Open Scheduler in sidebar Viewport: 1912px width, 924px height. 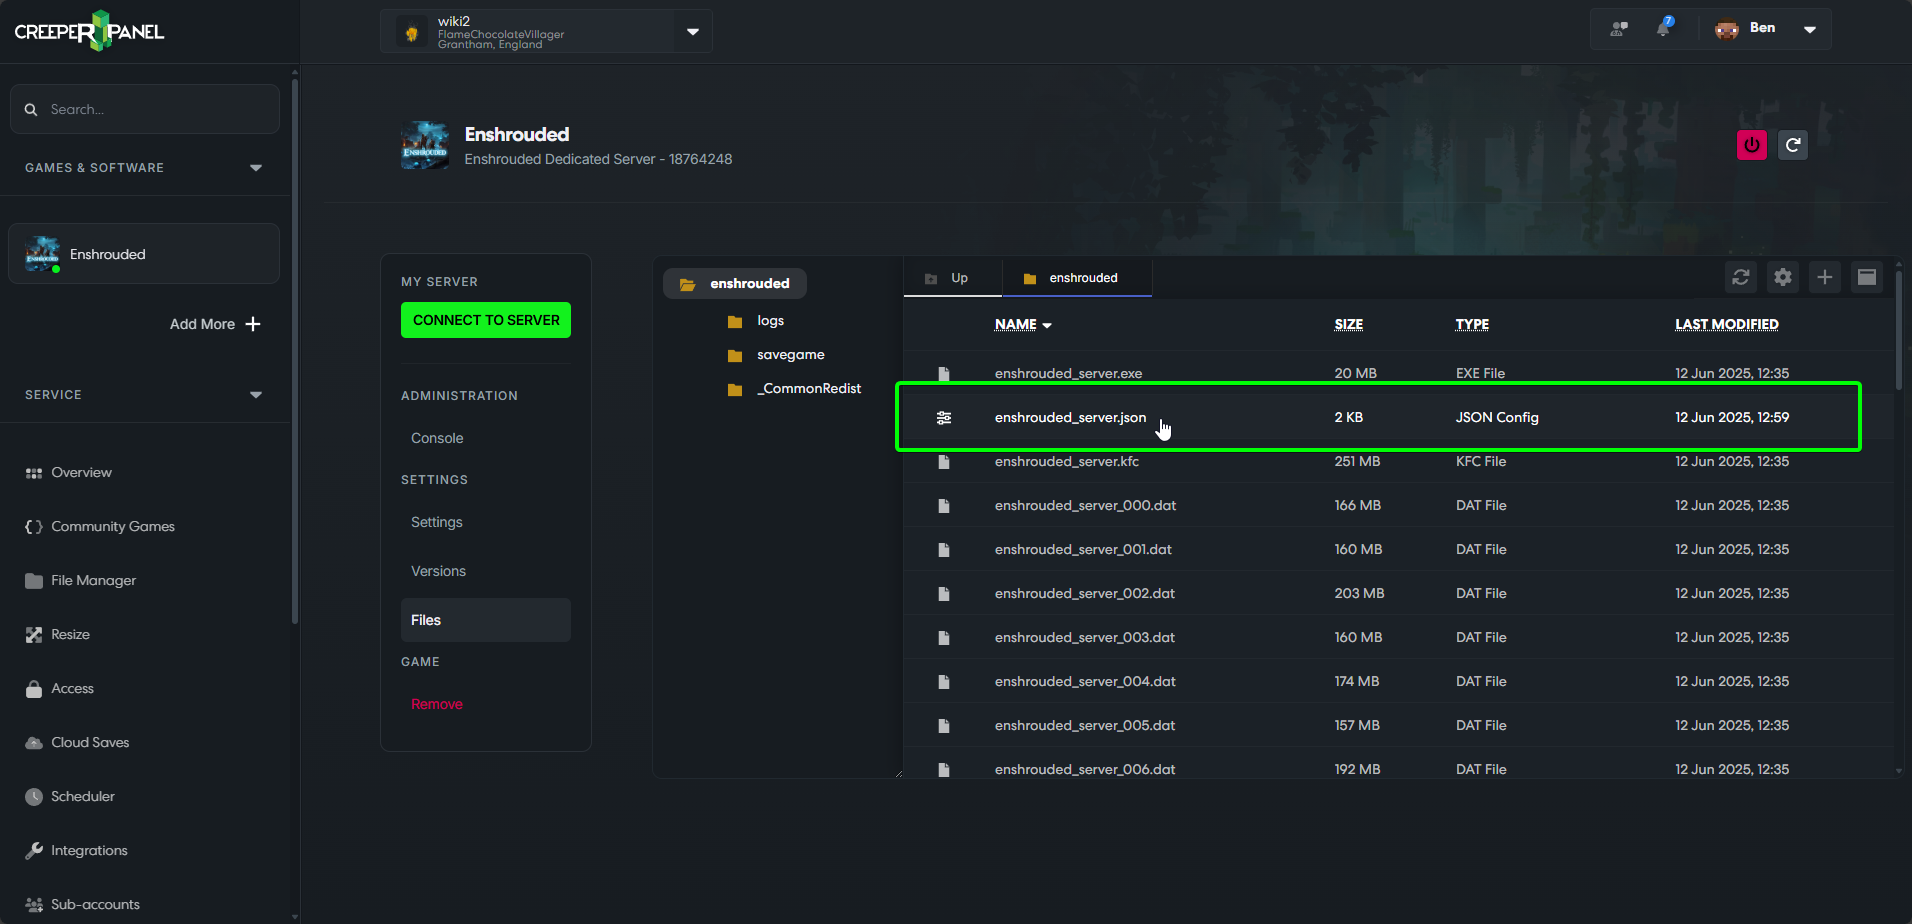click(70, 797)
